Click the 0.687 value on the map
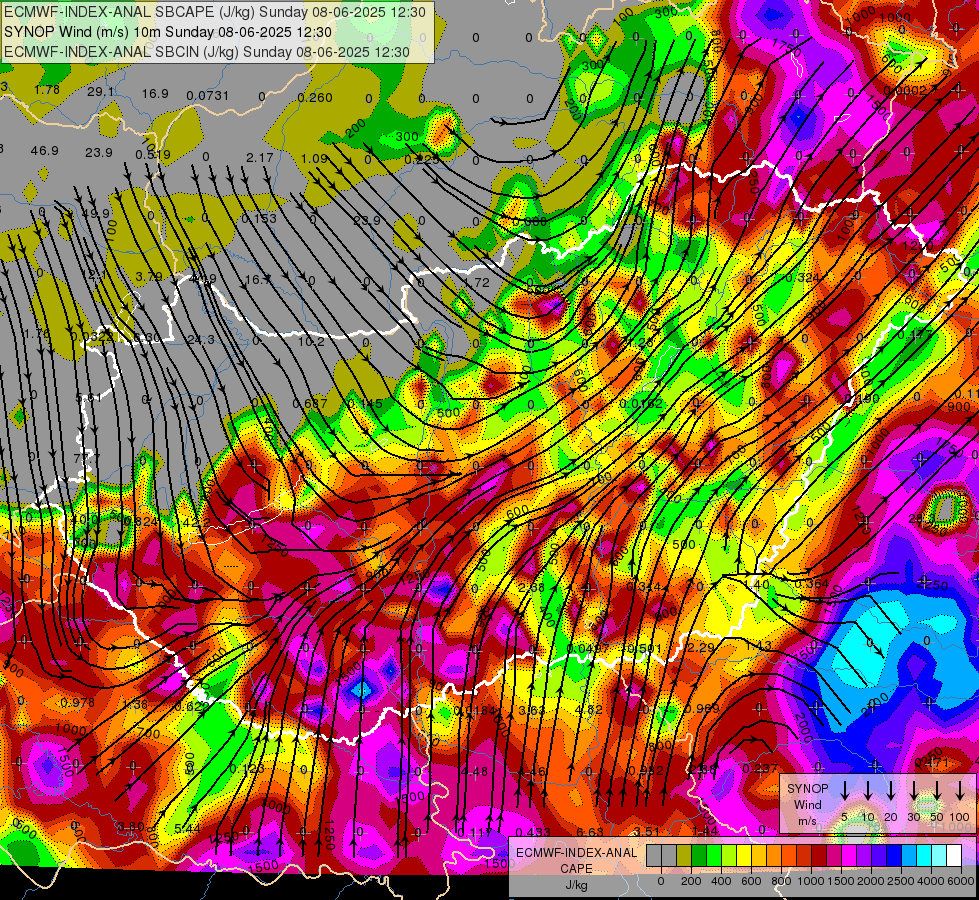The width and height of the screenshot is (979, 900). click(x=310, y=403)
